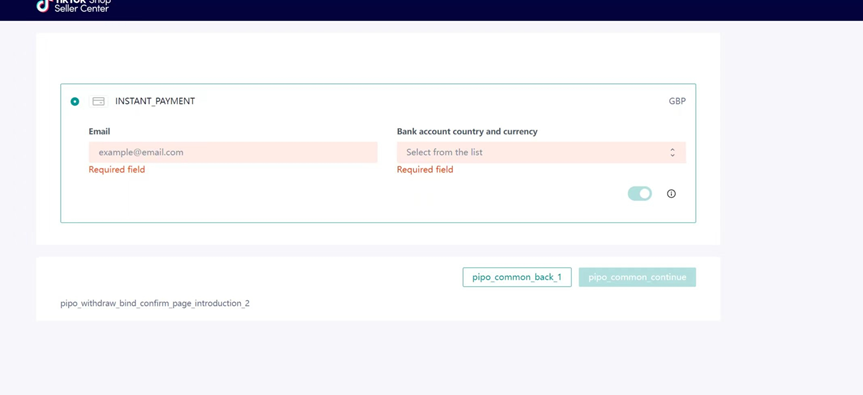Click the Email field label
Screen dimensions: 863x395
pos(99,131)
